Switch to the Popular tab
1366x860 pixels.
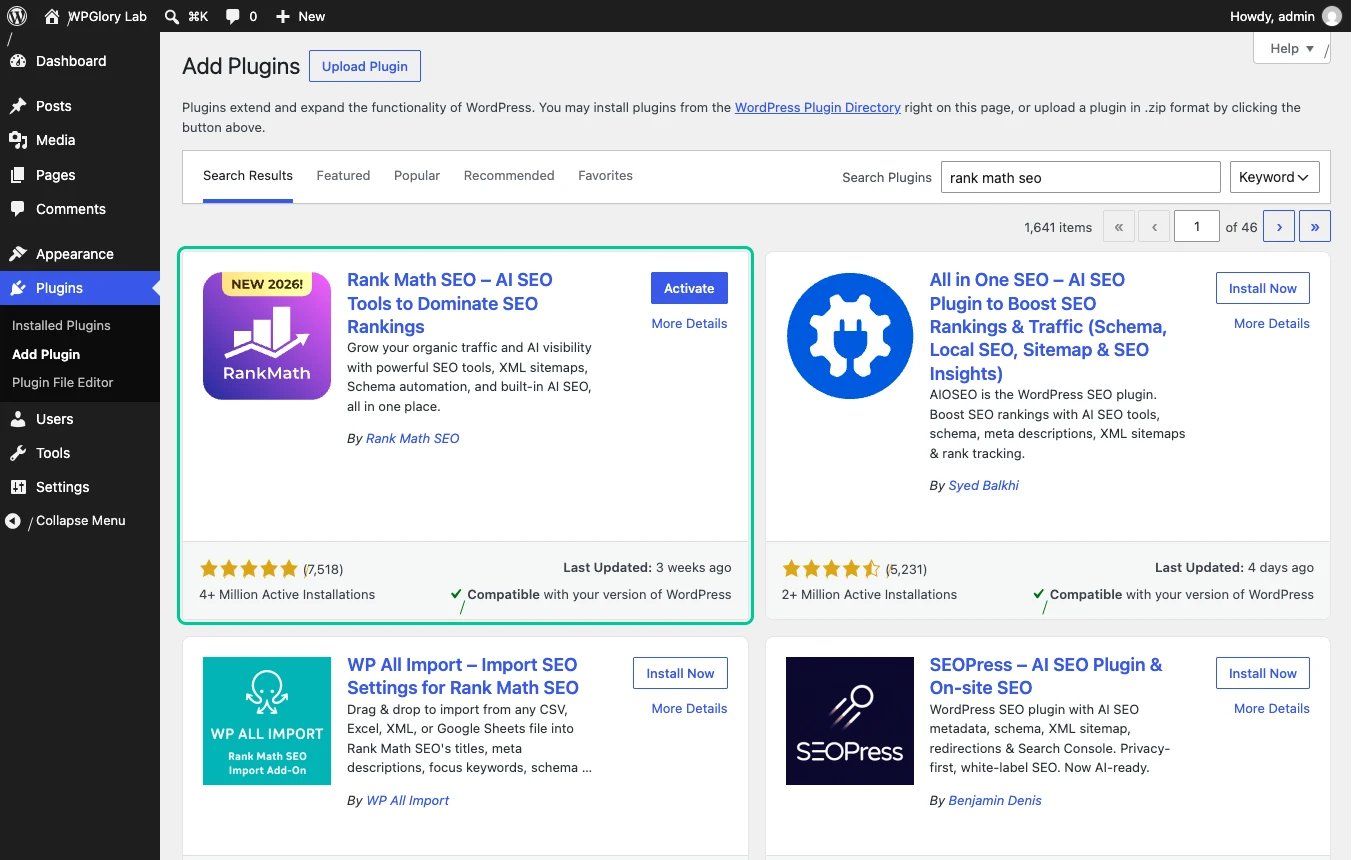coord(417,176)
